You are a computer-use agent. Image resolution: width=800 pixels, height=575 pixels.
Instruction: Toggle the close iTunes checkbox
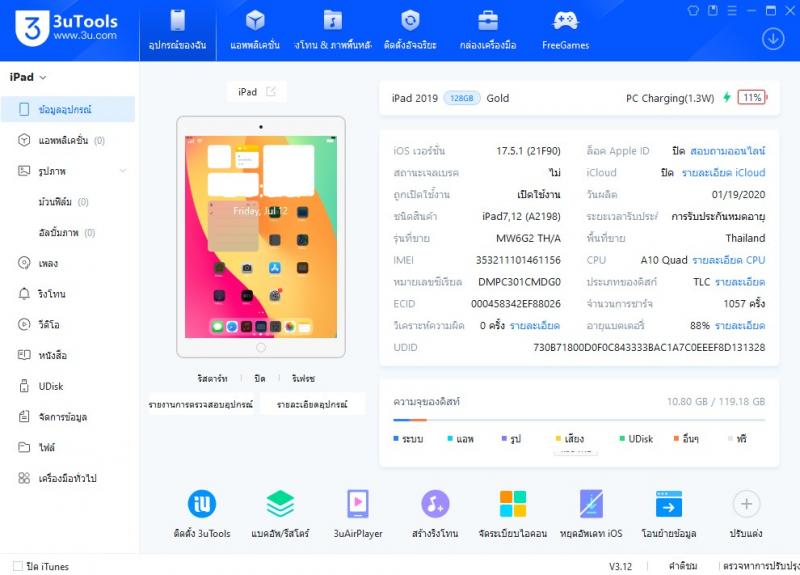pyautogui.click(x=18, y=566)
